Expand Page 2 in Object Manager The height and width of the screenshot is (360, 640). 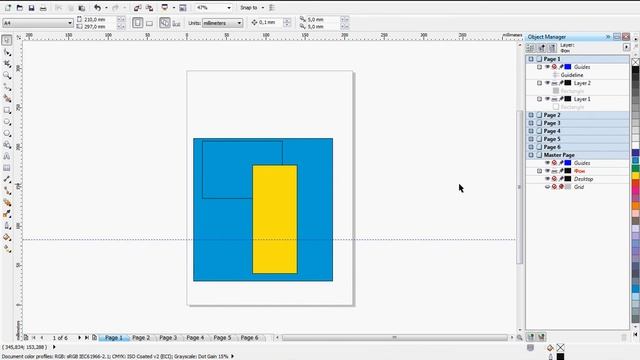(x=531, y=115)
